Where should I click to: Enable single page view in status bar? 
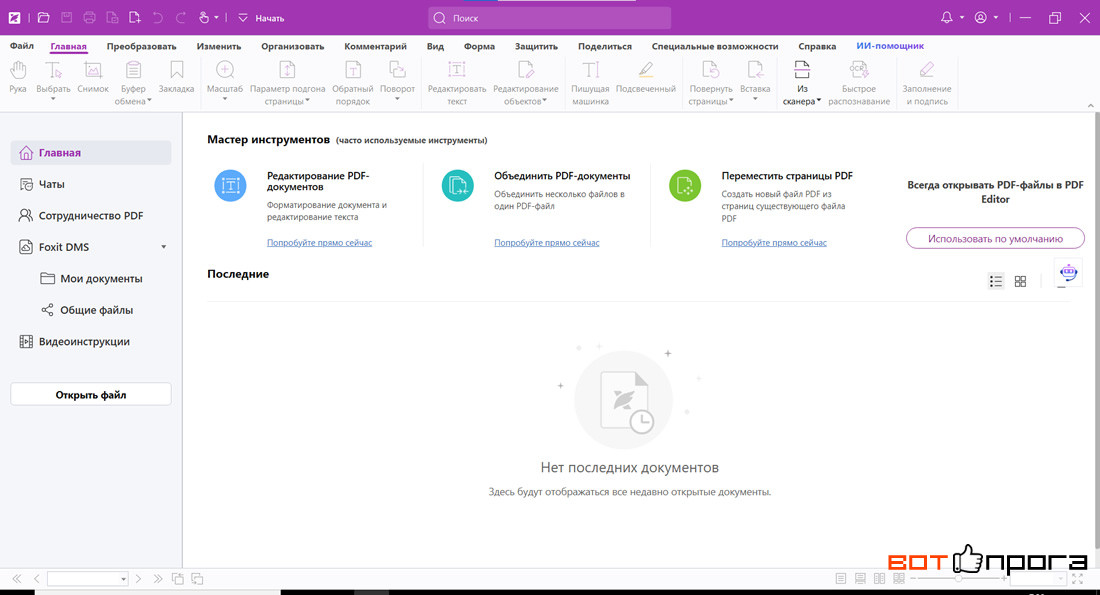click(840, 579)
